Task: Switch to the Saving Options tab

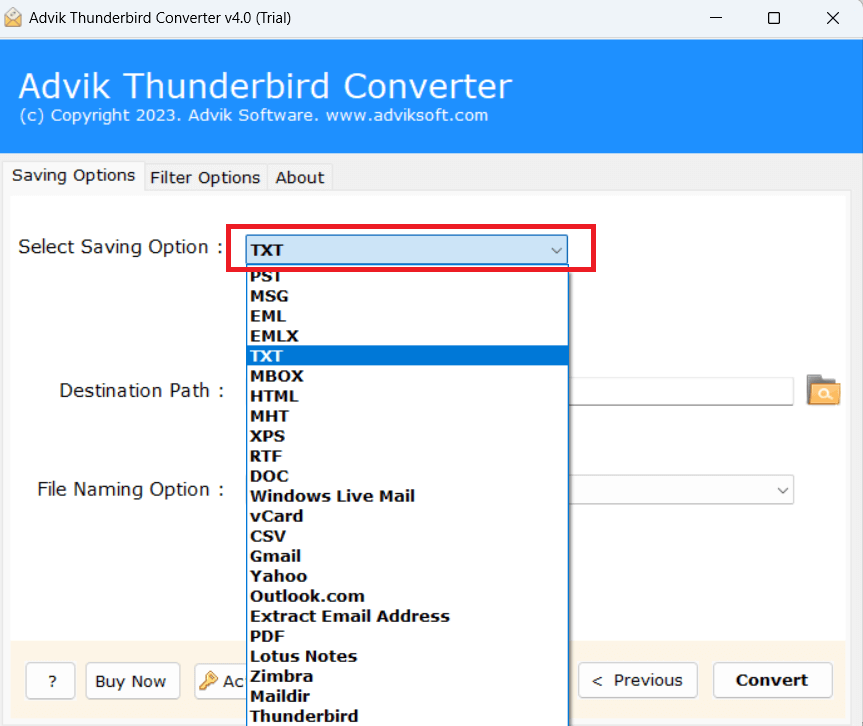Action: click(x=73, y=176)
